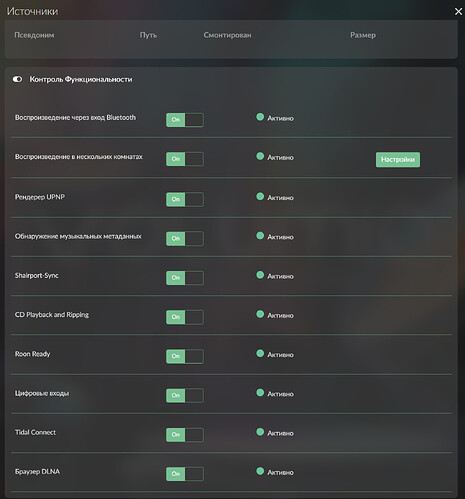Viewport: 465px width, 499px height.
Task: Toggle the Shairport-Sync switch
Action: pos(185,278)
